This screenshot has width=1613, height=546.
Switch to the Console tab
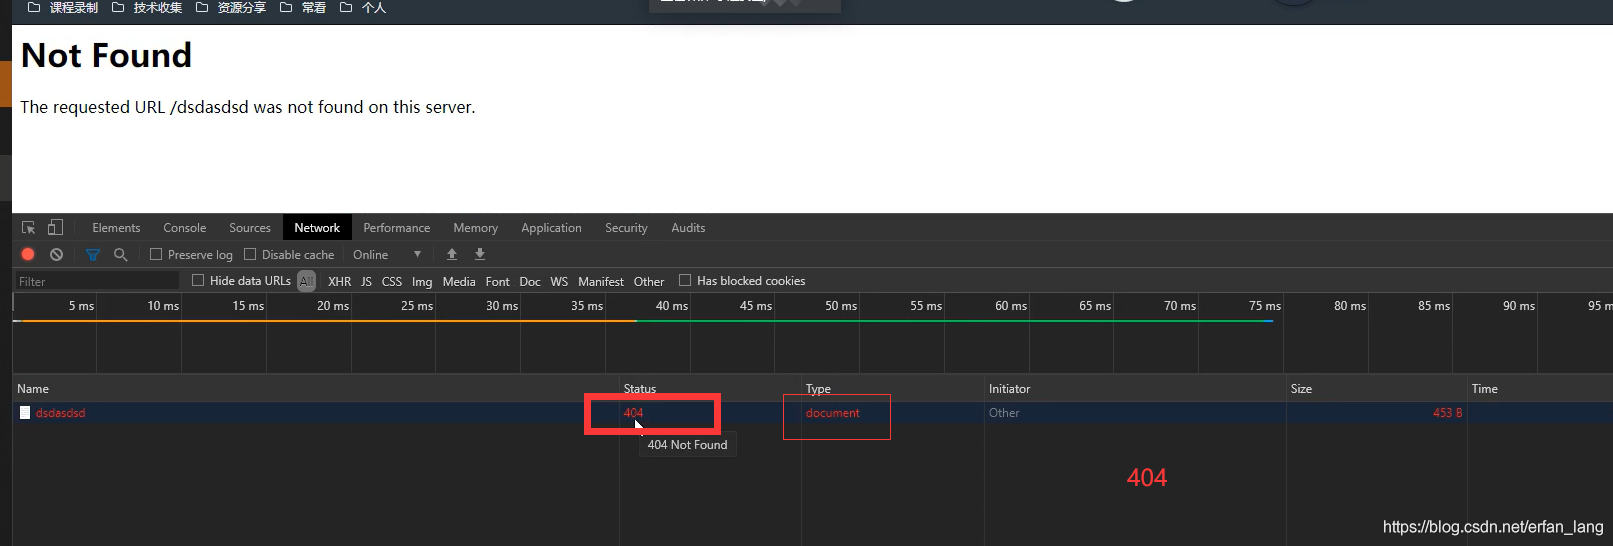pyautogui.click(x=185, y=228)
